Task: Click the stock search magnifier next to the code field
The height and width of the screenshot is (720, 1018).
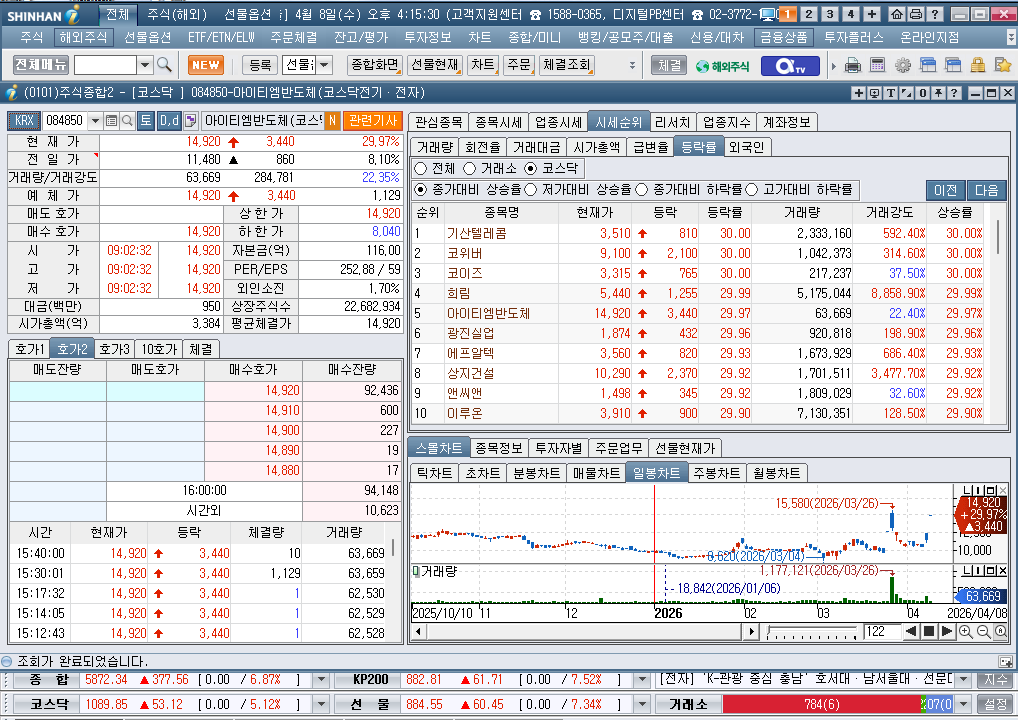Action: (127, 121)
